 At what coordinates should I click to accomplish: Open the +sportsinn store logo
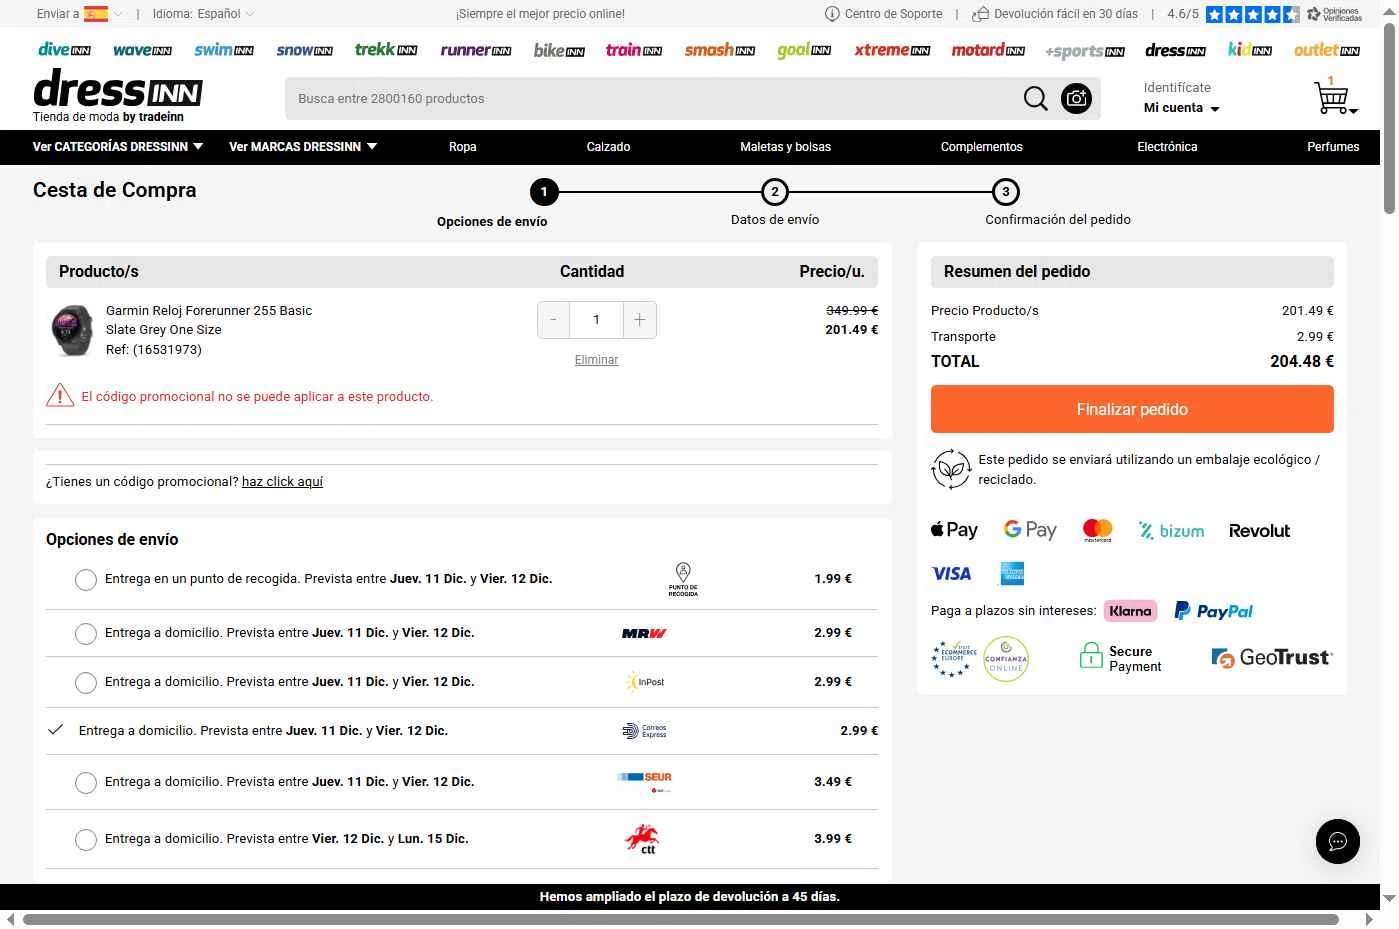tap(1085, 51)
